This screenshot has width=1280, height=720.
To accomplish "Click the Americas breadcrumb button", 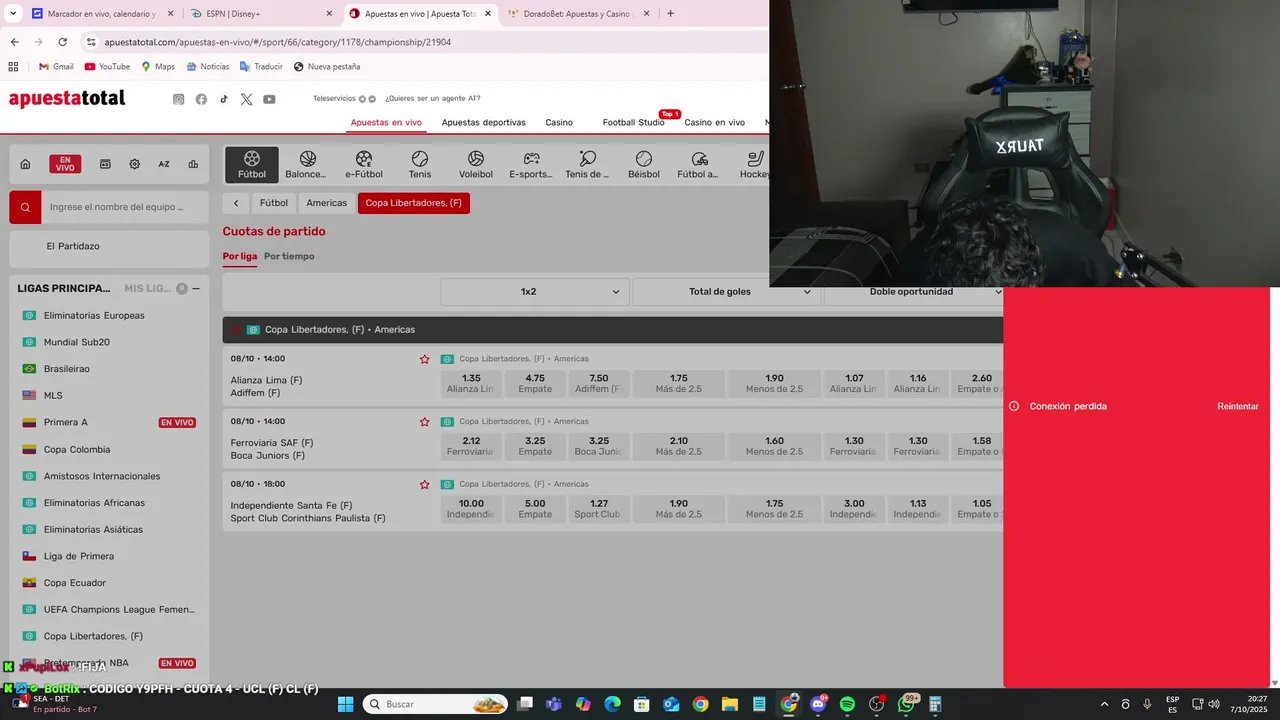I will (x=327, y=203).
